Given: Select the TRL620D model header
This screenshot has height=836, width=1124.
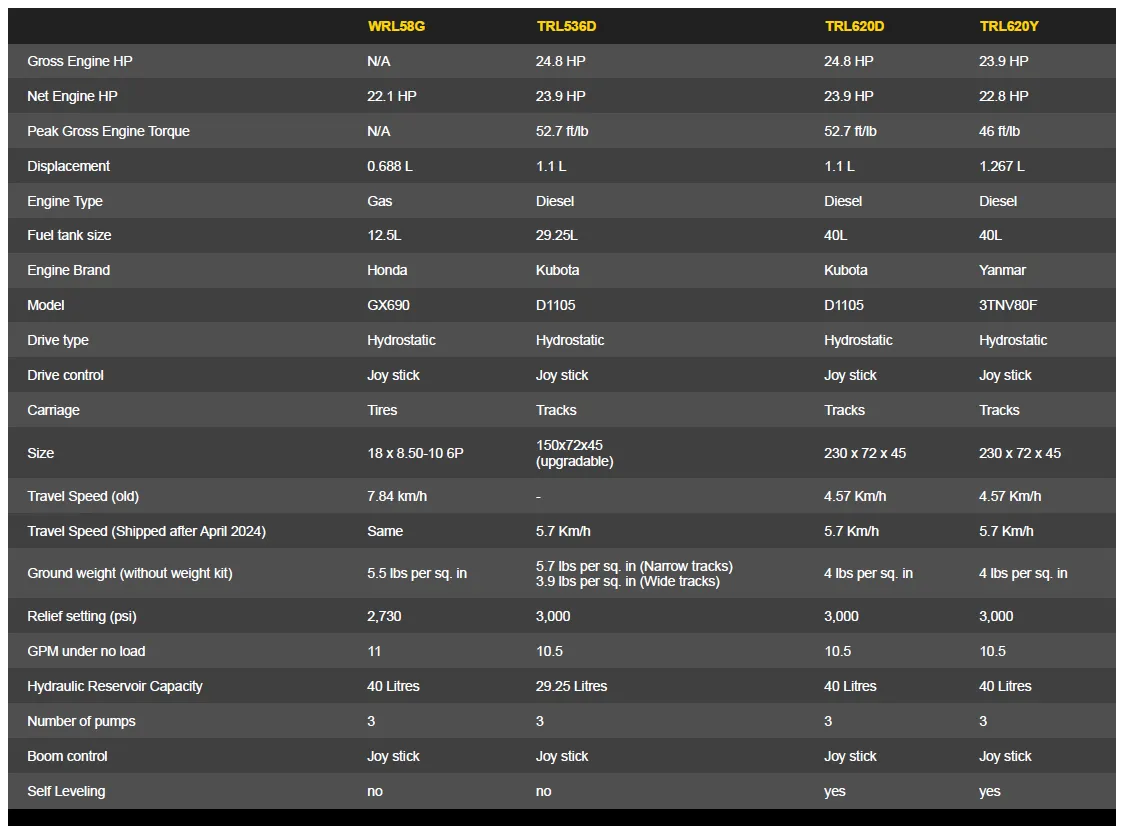Looking at the screenshot, I should tap(854, 27).
